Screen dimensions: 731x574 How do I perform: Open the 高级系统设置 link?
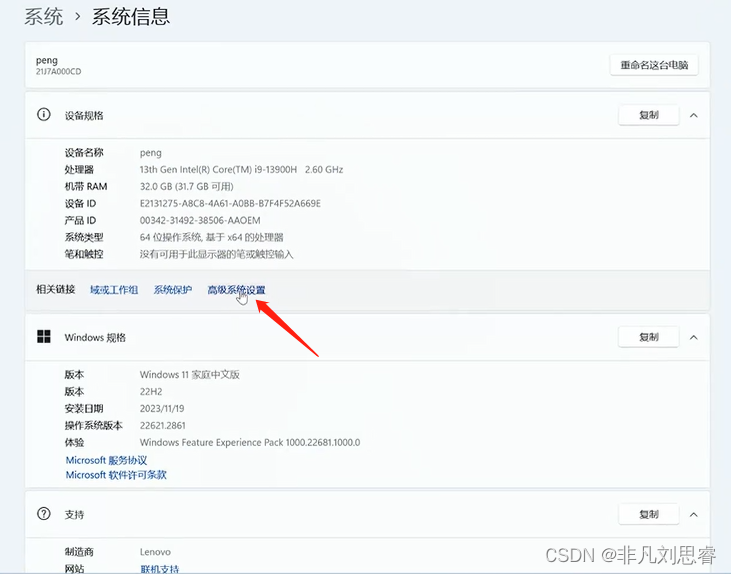point(236,290)
